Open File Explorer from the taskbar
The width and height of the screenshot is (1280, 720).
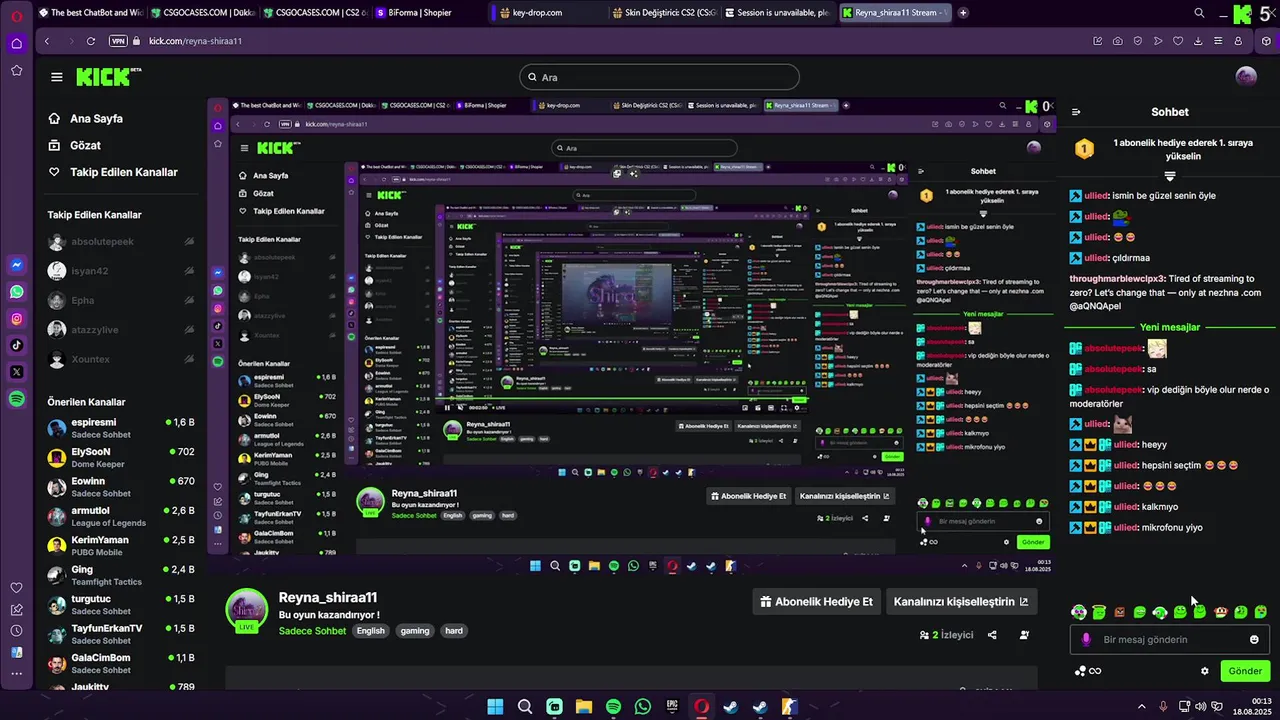(x=584, y=707)
